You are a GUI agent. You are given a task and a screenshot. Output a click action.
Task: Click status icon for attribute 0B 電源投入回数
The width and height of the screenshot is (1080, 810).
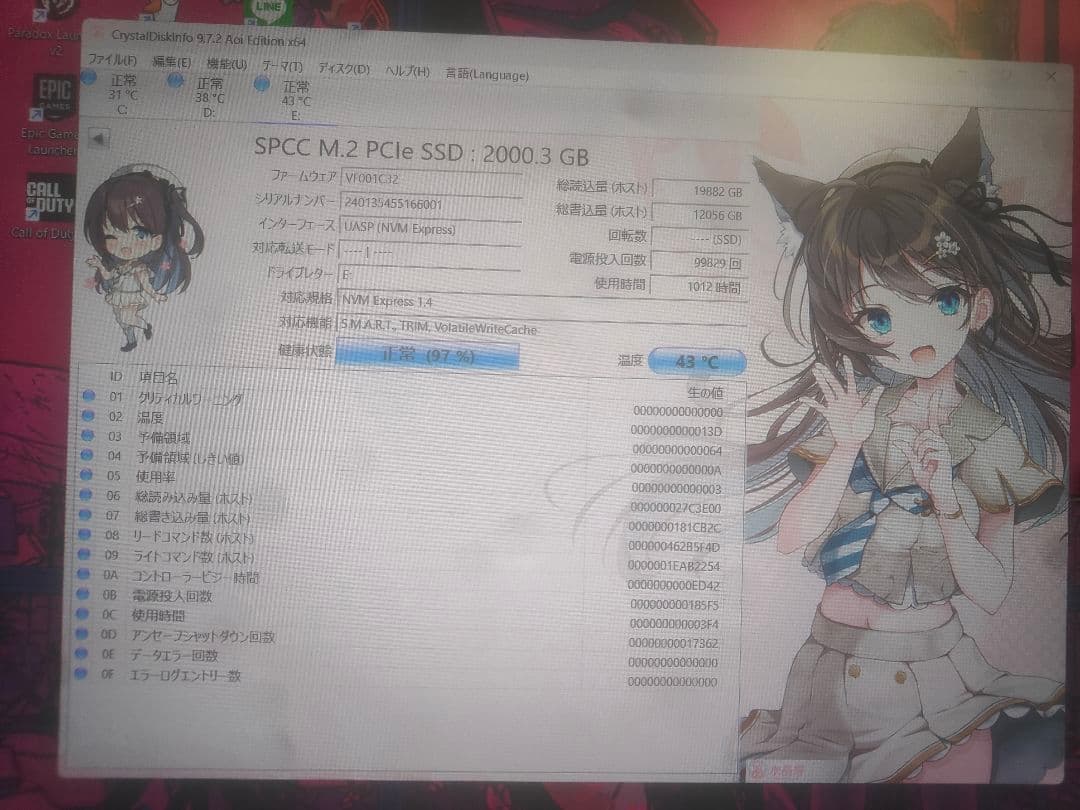[x=83, y=593]
